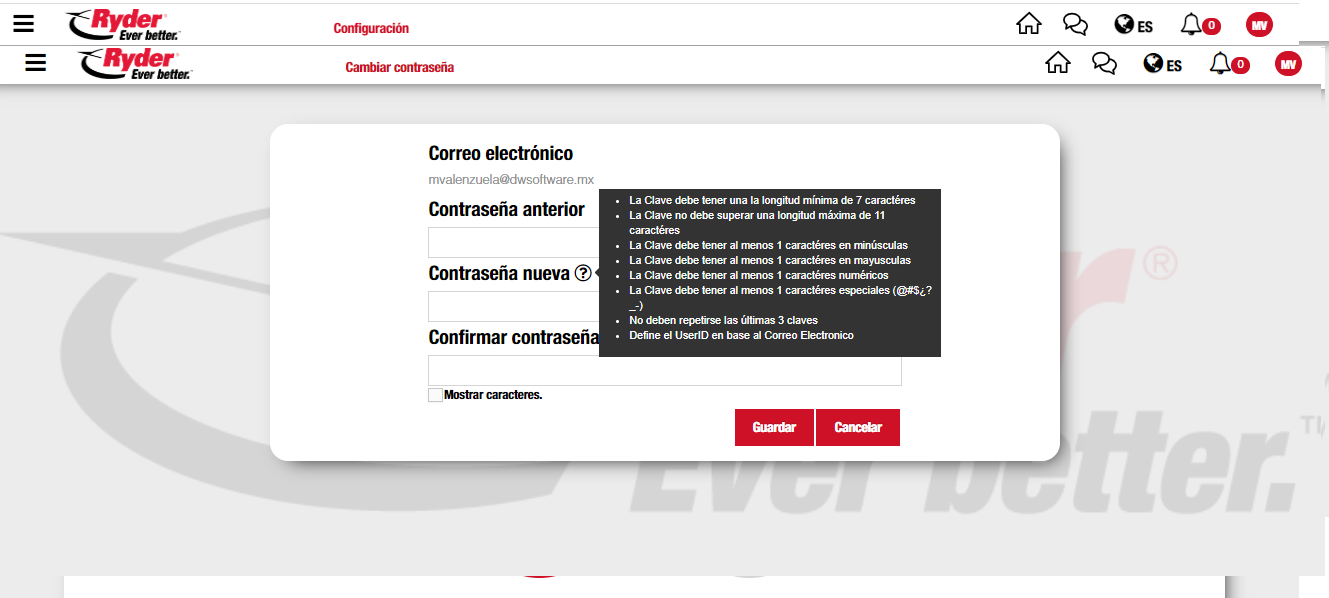
Task: Open hamburger menu in the Cambiar contraseña header
Action: pos(36,63)
